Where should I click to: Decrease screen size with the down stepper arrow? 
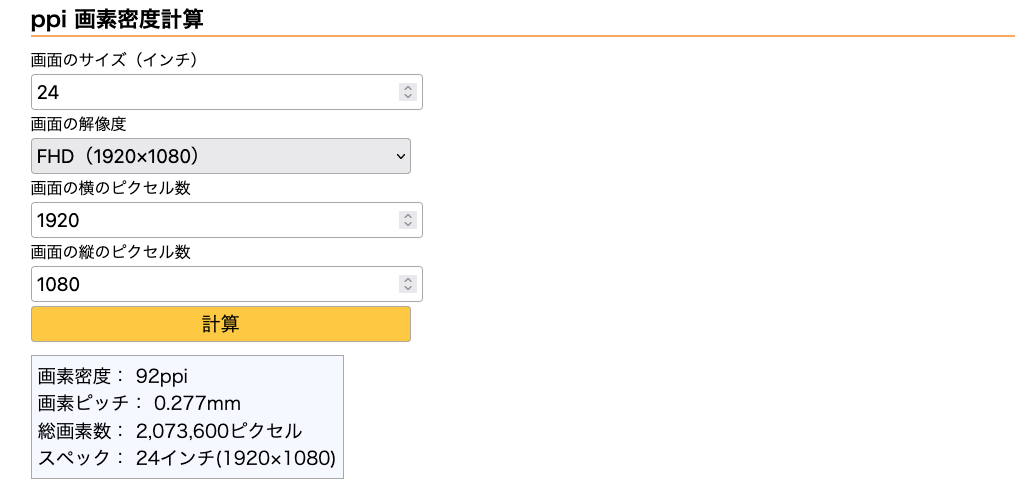tap(407, 97)
